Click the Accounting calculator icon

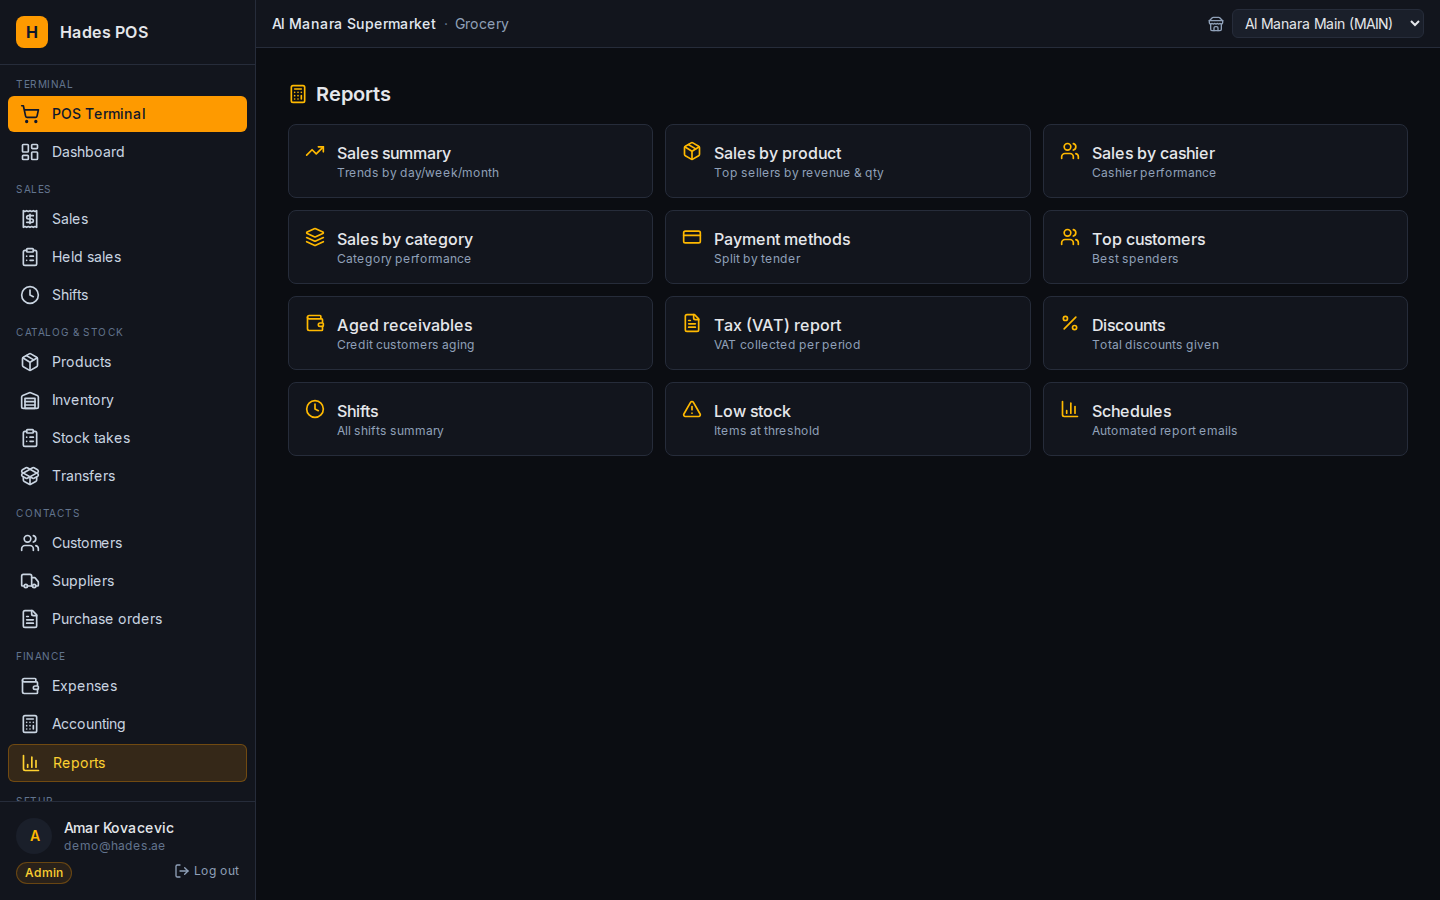point(30,724)
